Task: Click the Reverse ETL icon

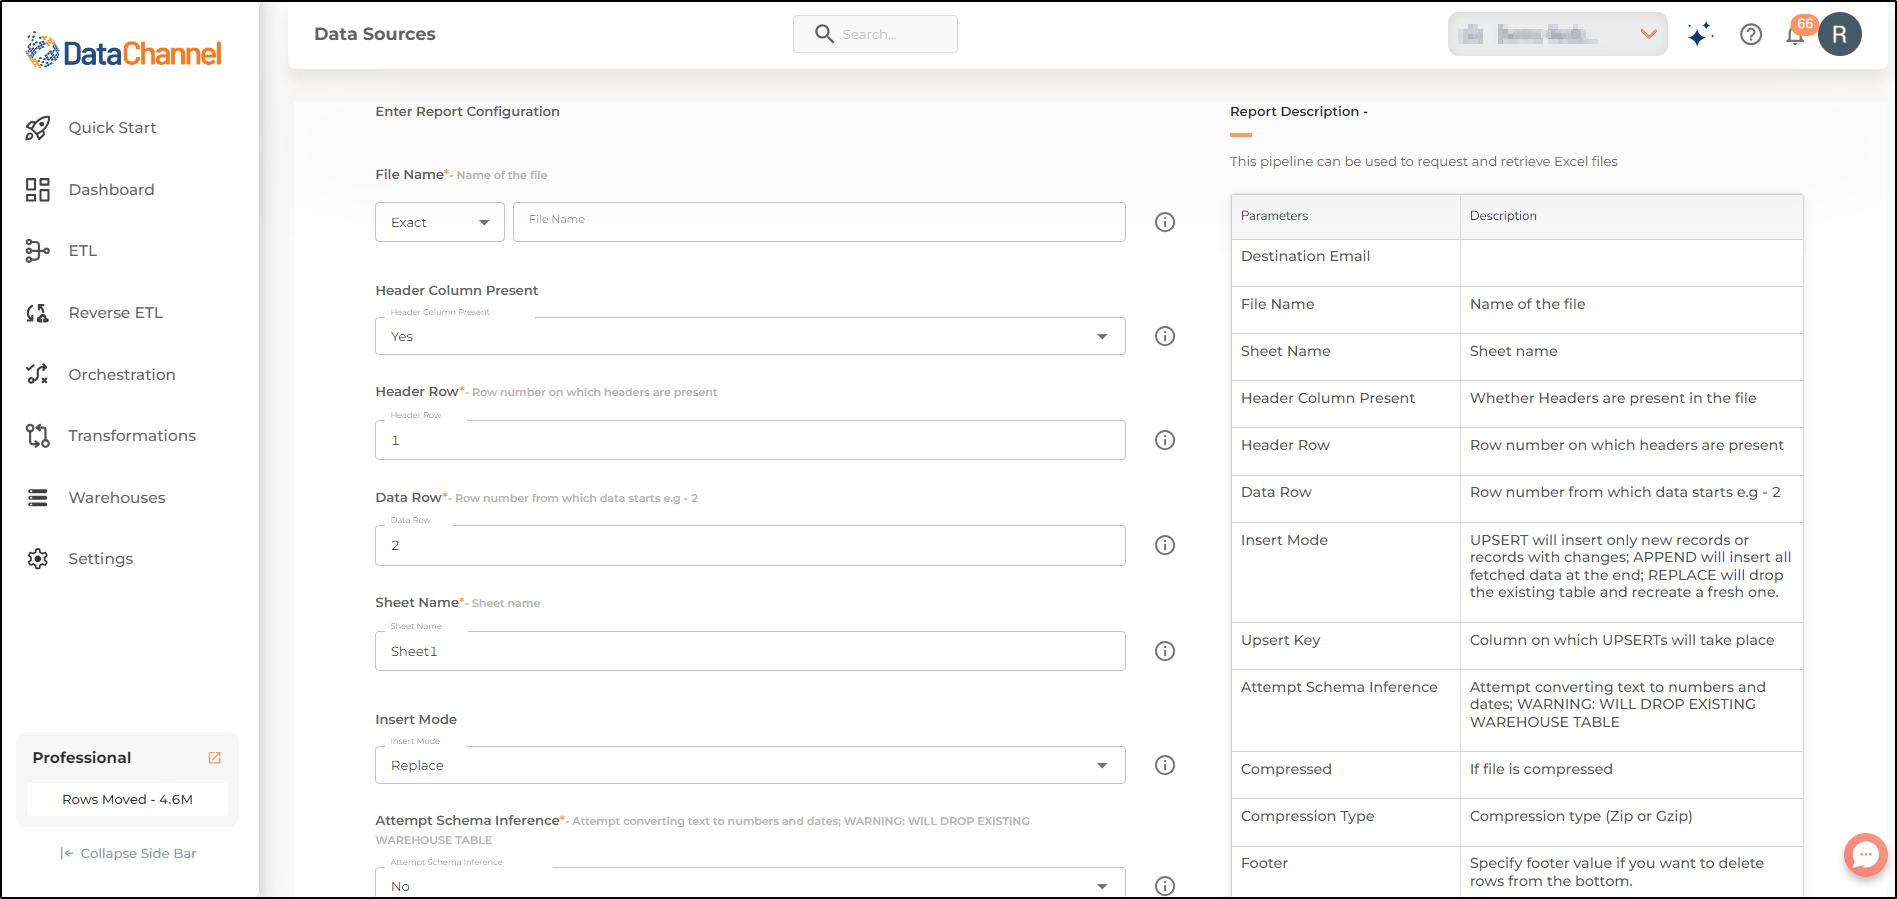Action: pyautogui.click(x=37, y=313)
